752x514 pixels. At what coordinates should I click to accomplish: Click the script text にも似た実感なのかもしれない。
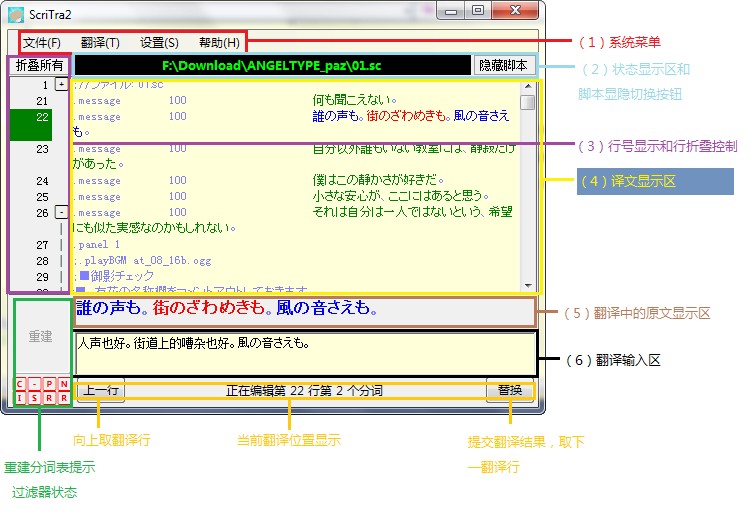[154, 227]
